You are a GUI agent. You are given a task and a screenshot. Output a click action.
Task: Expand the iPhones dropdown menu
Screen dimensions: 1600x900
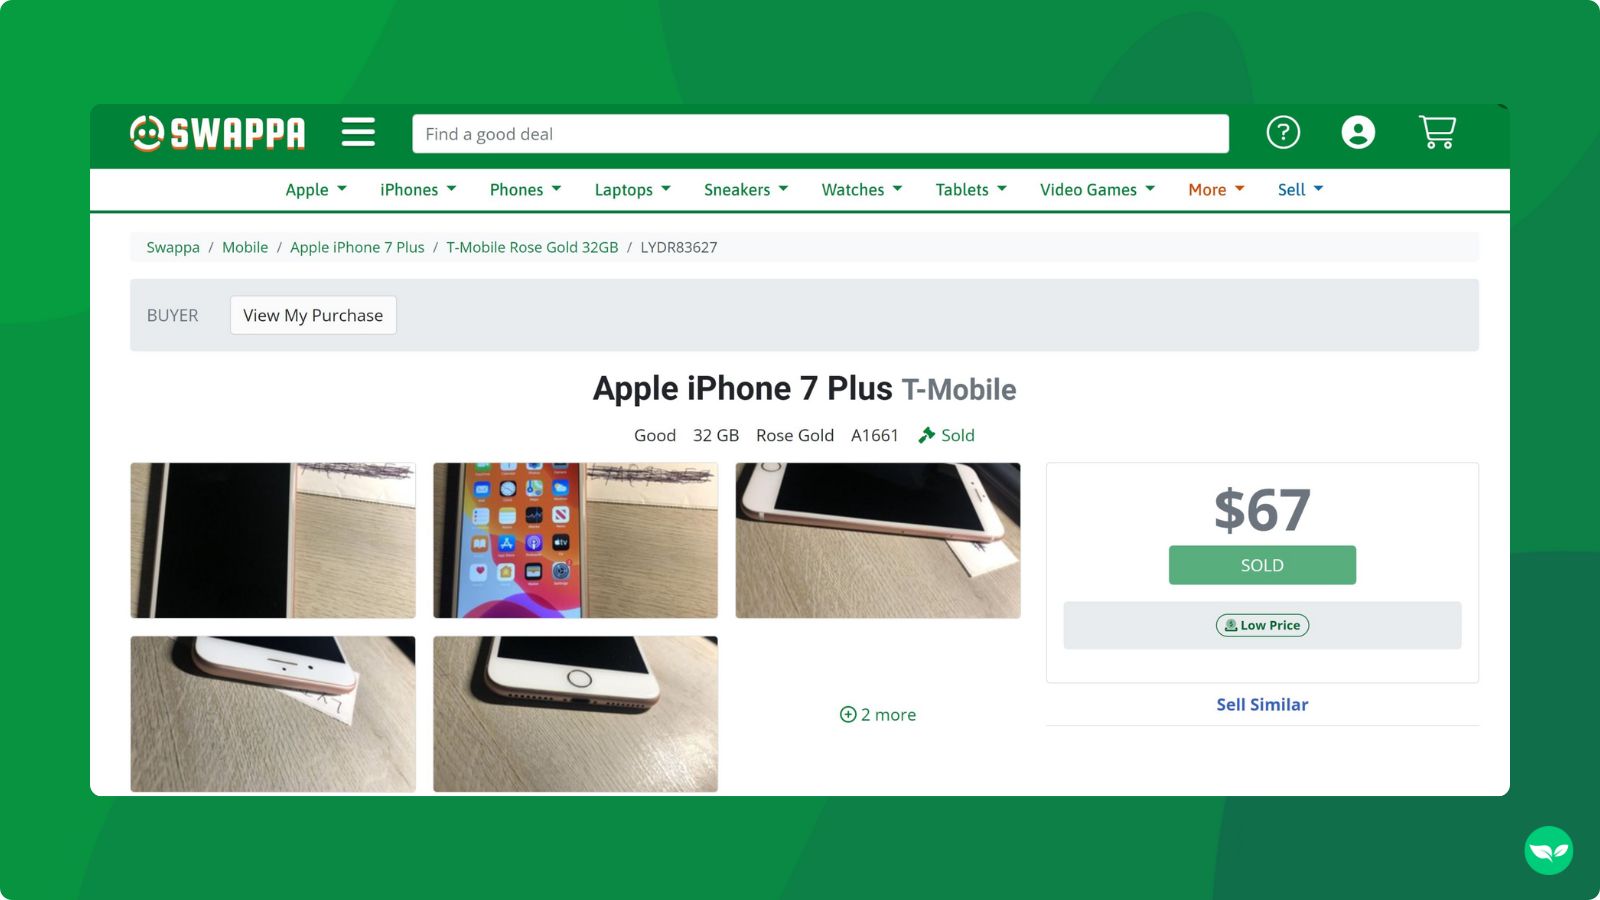click(x=418, y=190)
